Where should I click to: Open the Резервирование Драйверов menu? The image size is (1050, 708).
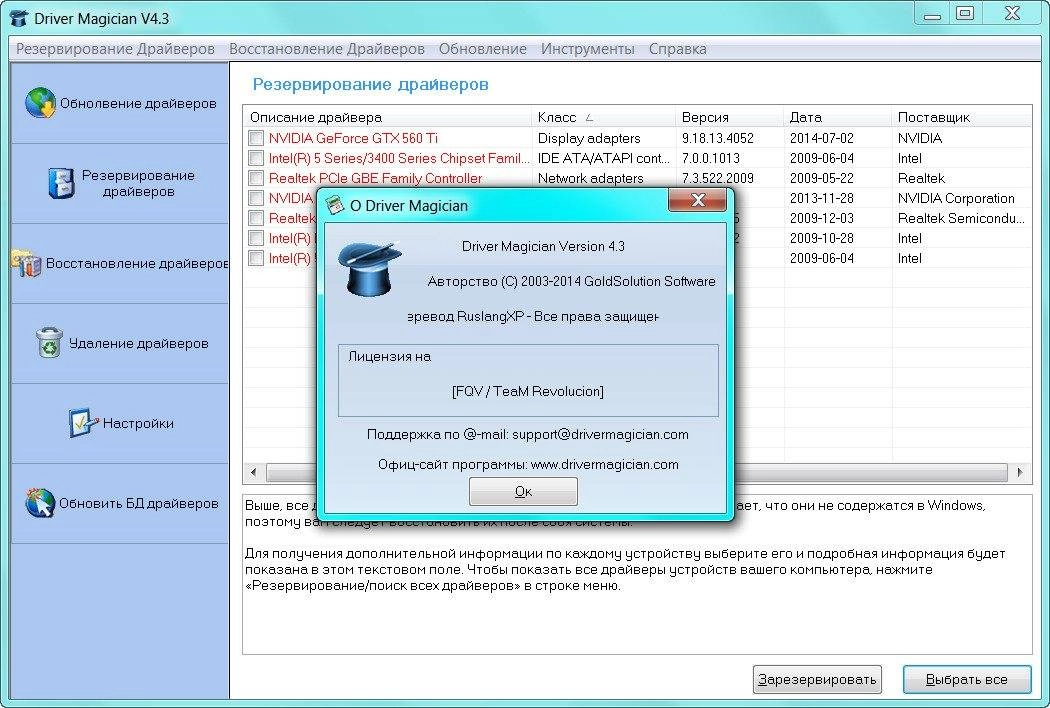115,49
